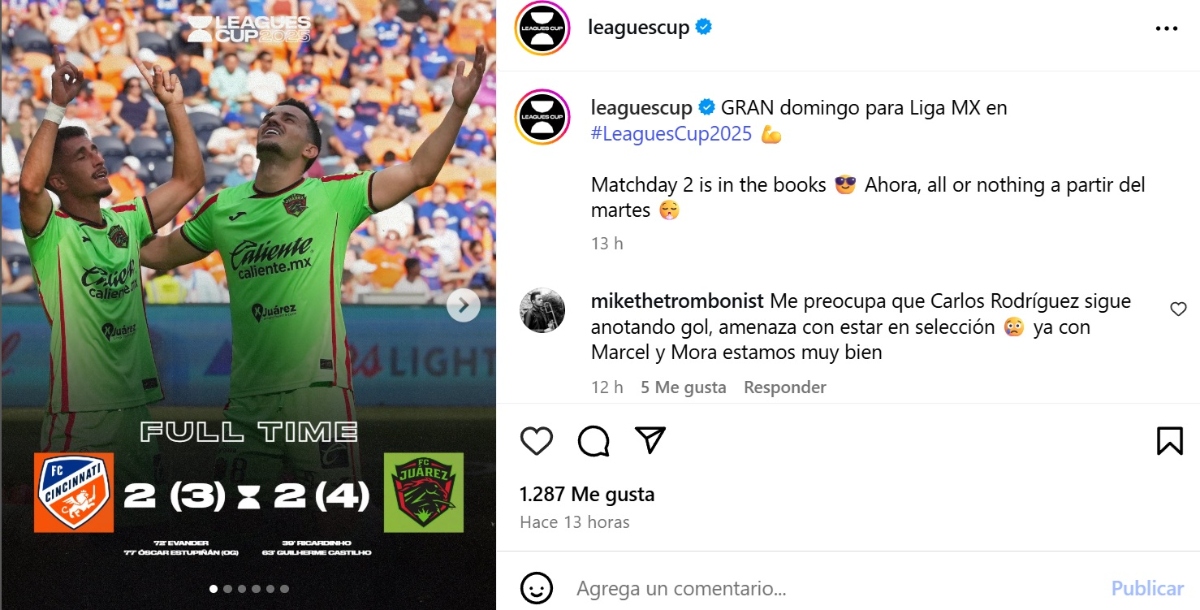The height and width of the screenshot is (610, 1200).
Task: Click the Publicar button
Action: pyautogui.click(x=1148, y=588)
